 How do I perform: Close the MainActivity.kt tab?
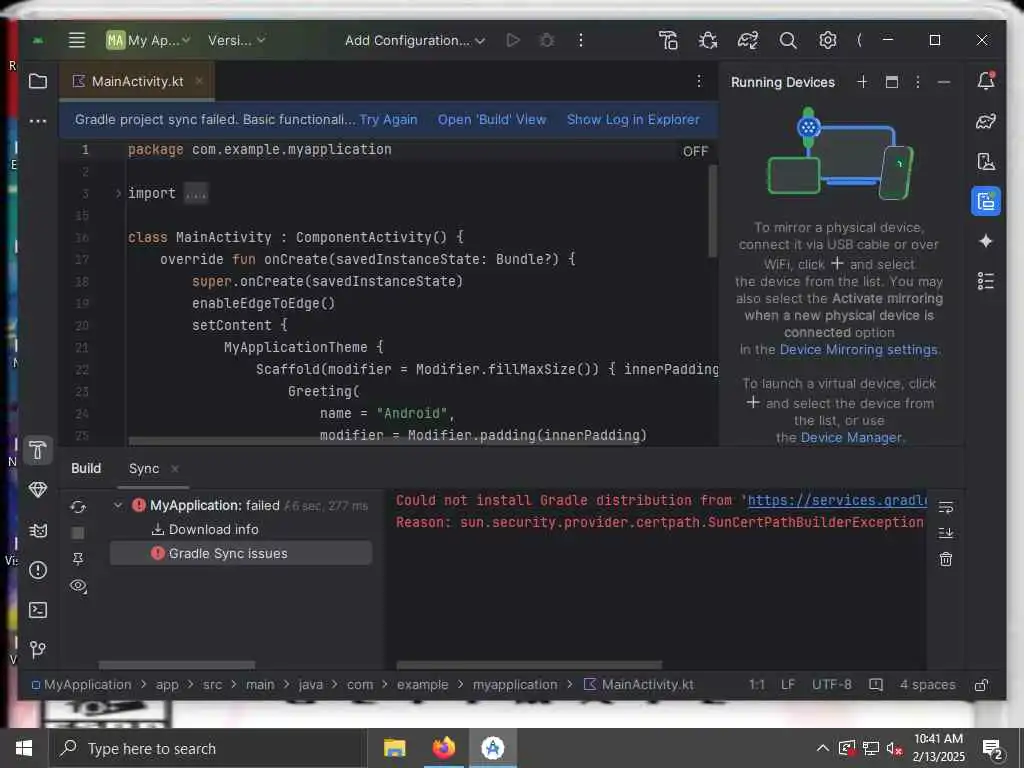click(x=199, y=81)
